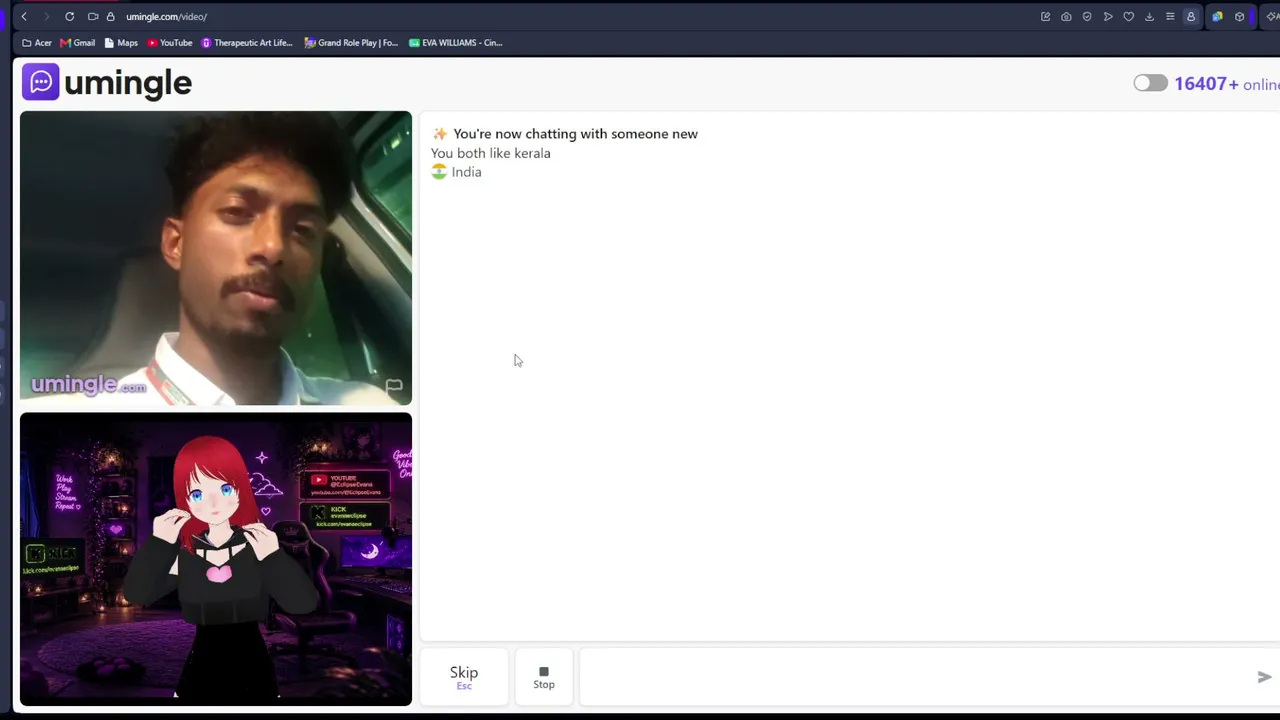Open the Therapeutic Art Life bookmark
The image size is (1280, 720).
(247, 43)
